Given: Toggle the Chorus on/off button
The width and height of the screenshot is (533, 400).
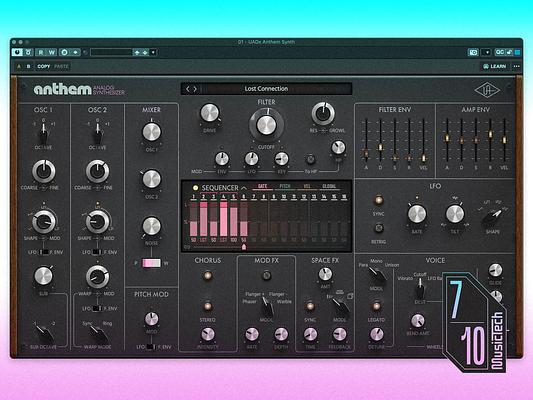Looking at the screenshot, I should (207, 275).
